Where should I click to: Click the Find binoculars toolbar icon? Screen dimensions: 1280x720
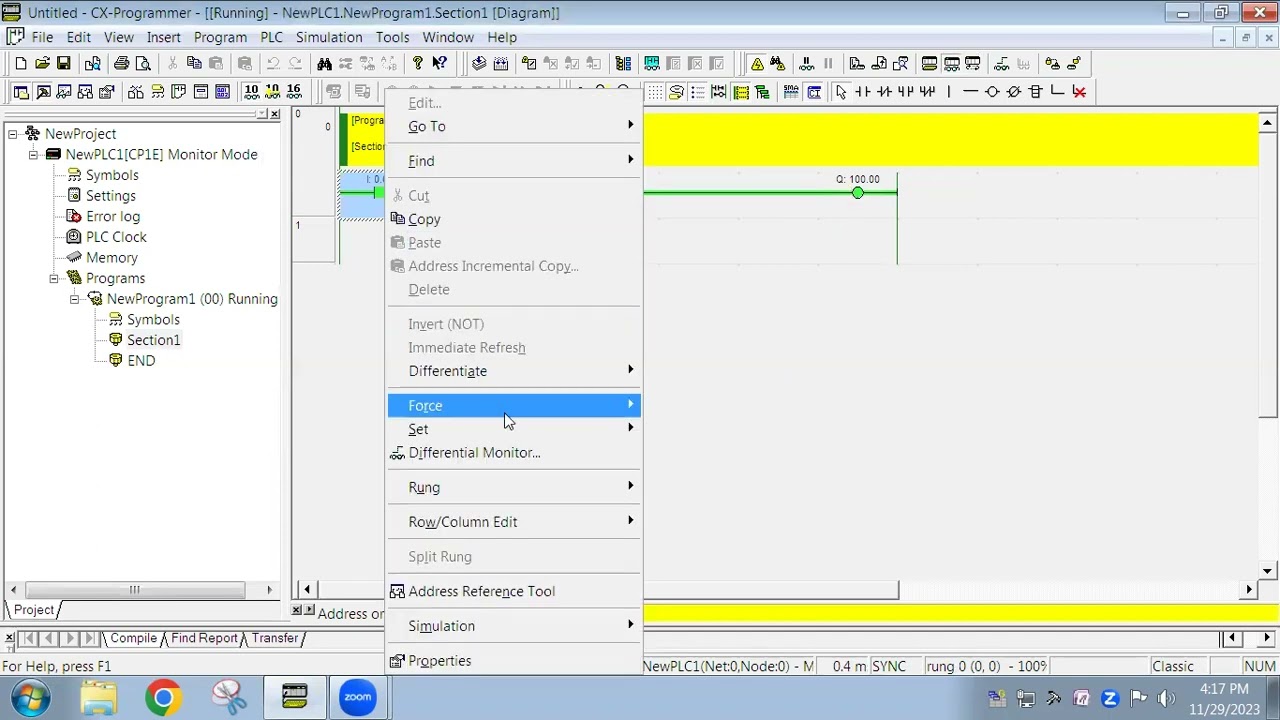click(324, 64)
